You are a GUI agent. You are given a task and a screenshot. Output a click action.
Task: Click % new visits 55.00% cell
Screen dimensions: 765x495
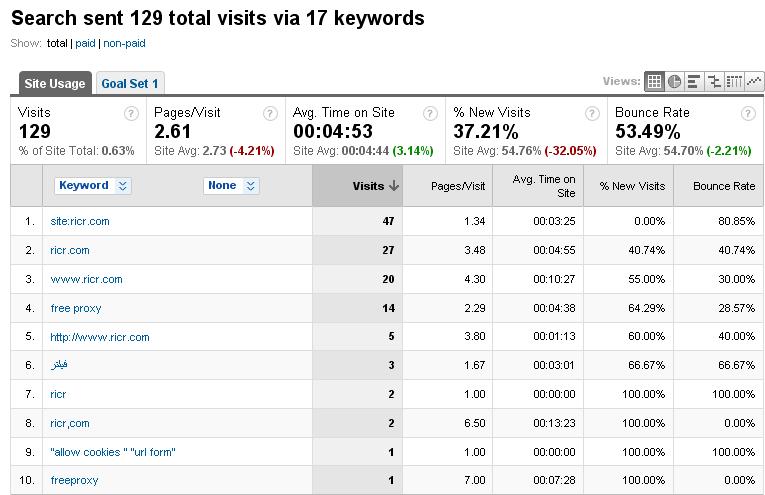646,279
